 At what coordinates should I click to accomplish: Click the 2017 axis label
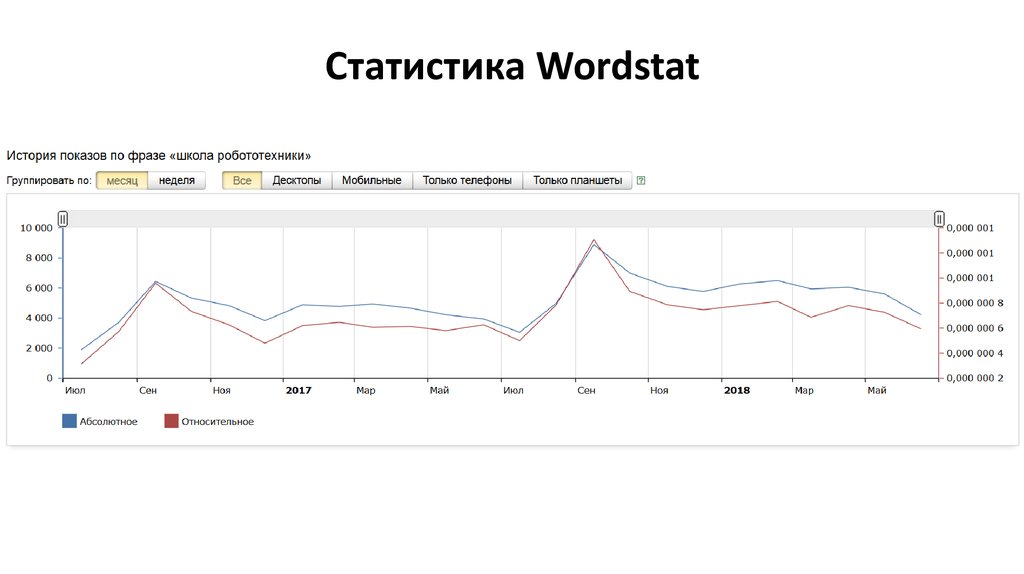[x=298, y=390]
